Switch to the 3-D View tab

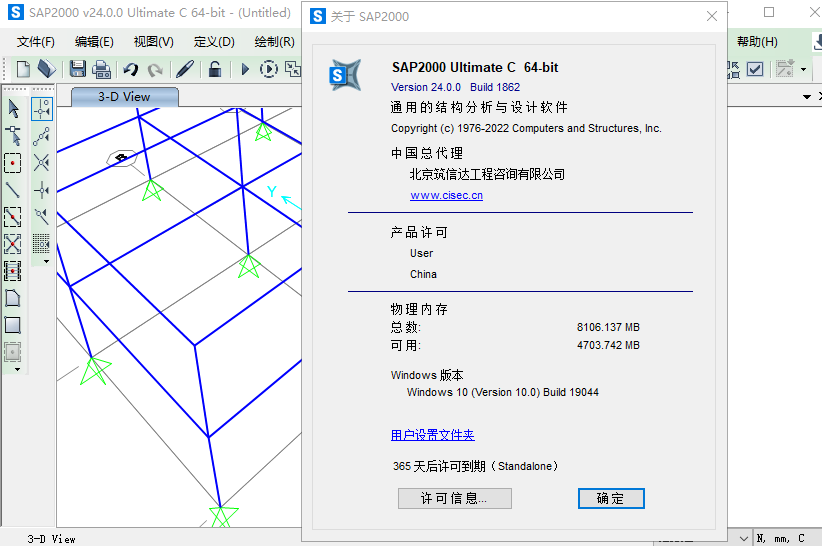coord(125,97)
